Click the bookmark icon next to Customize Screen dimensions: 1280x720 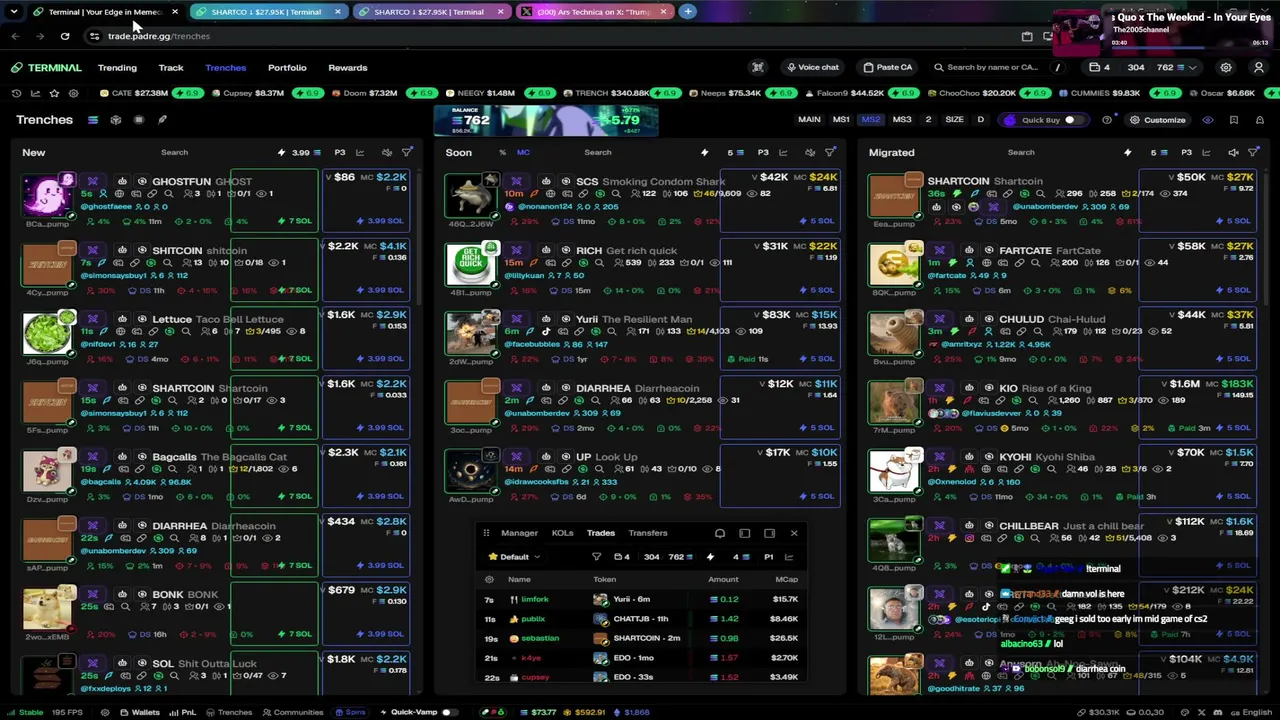(1234, 120)
